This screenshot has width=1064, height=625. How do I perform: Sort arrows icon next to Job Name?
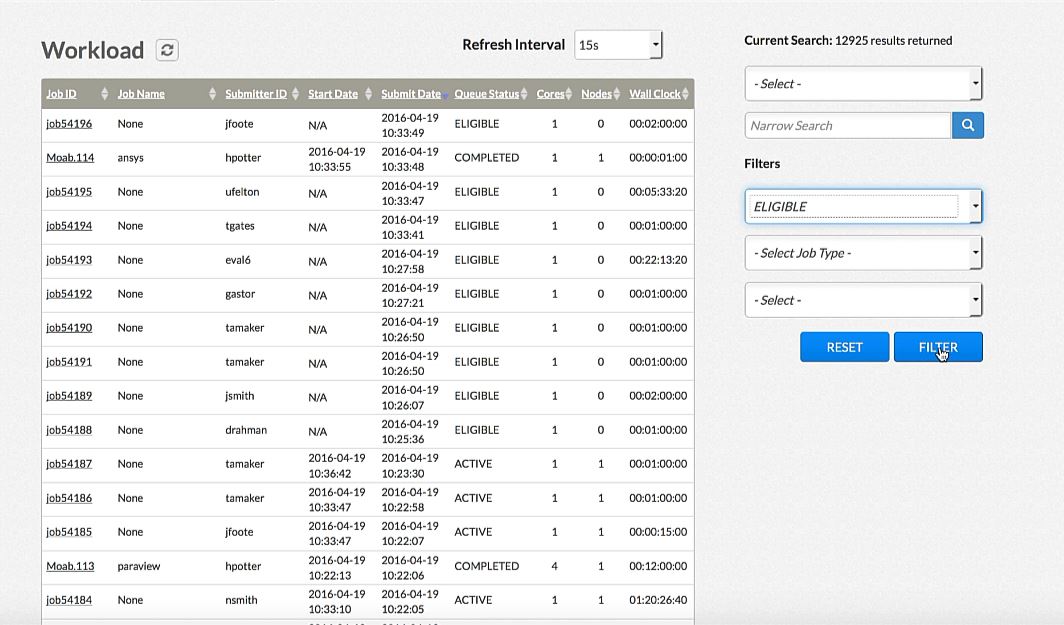[212, 94]
